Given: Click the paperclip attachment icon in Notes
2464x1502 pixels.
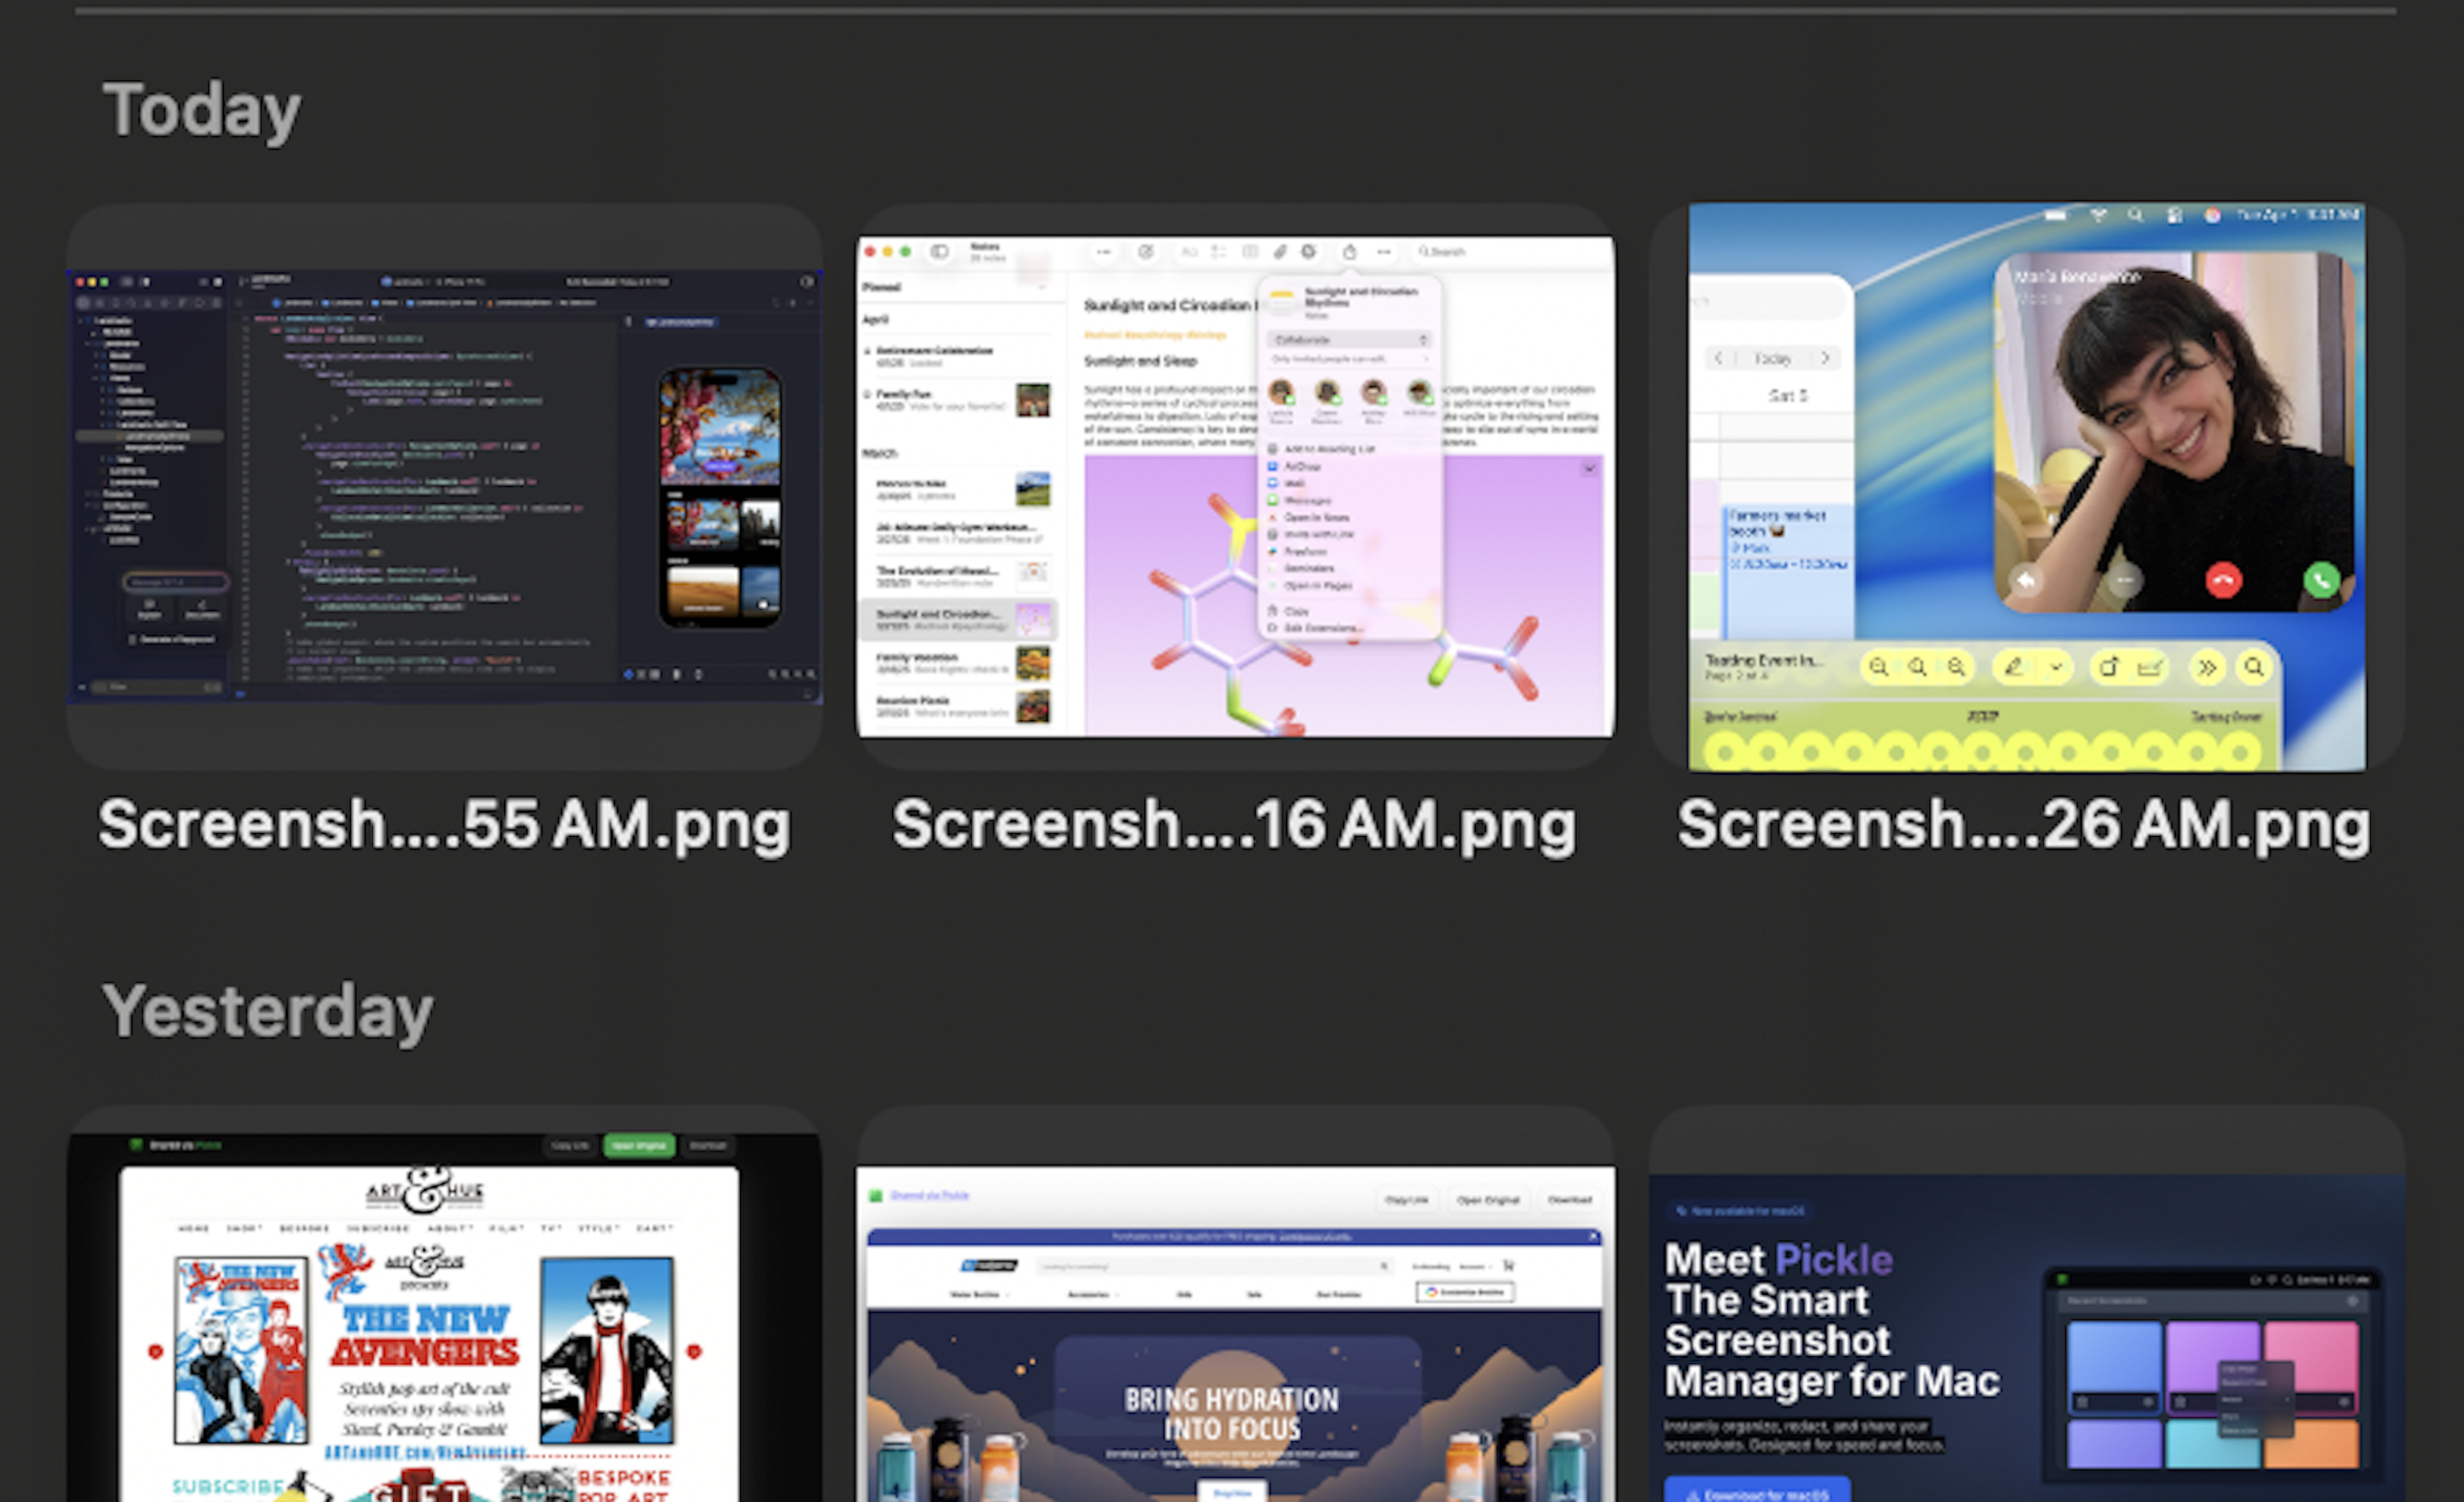Looking at the screenshot, I should click(x=1279, y=252).
